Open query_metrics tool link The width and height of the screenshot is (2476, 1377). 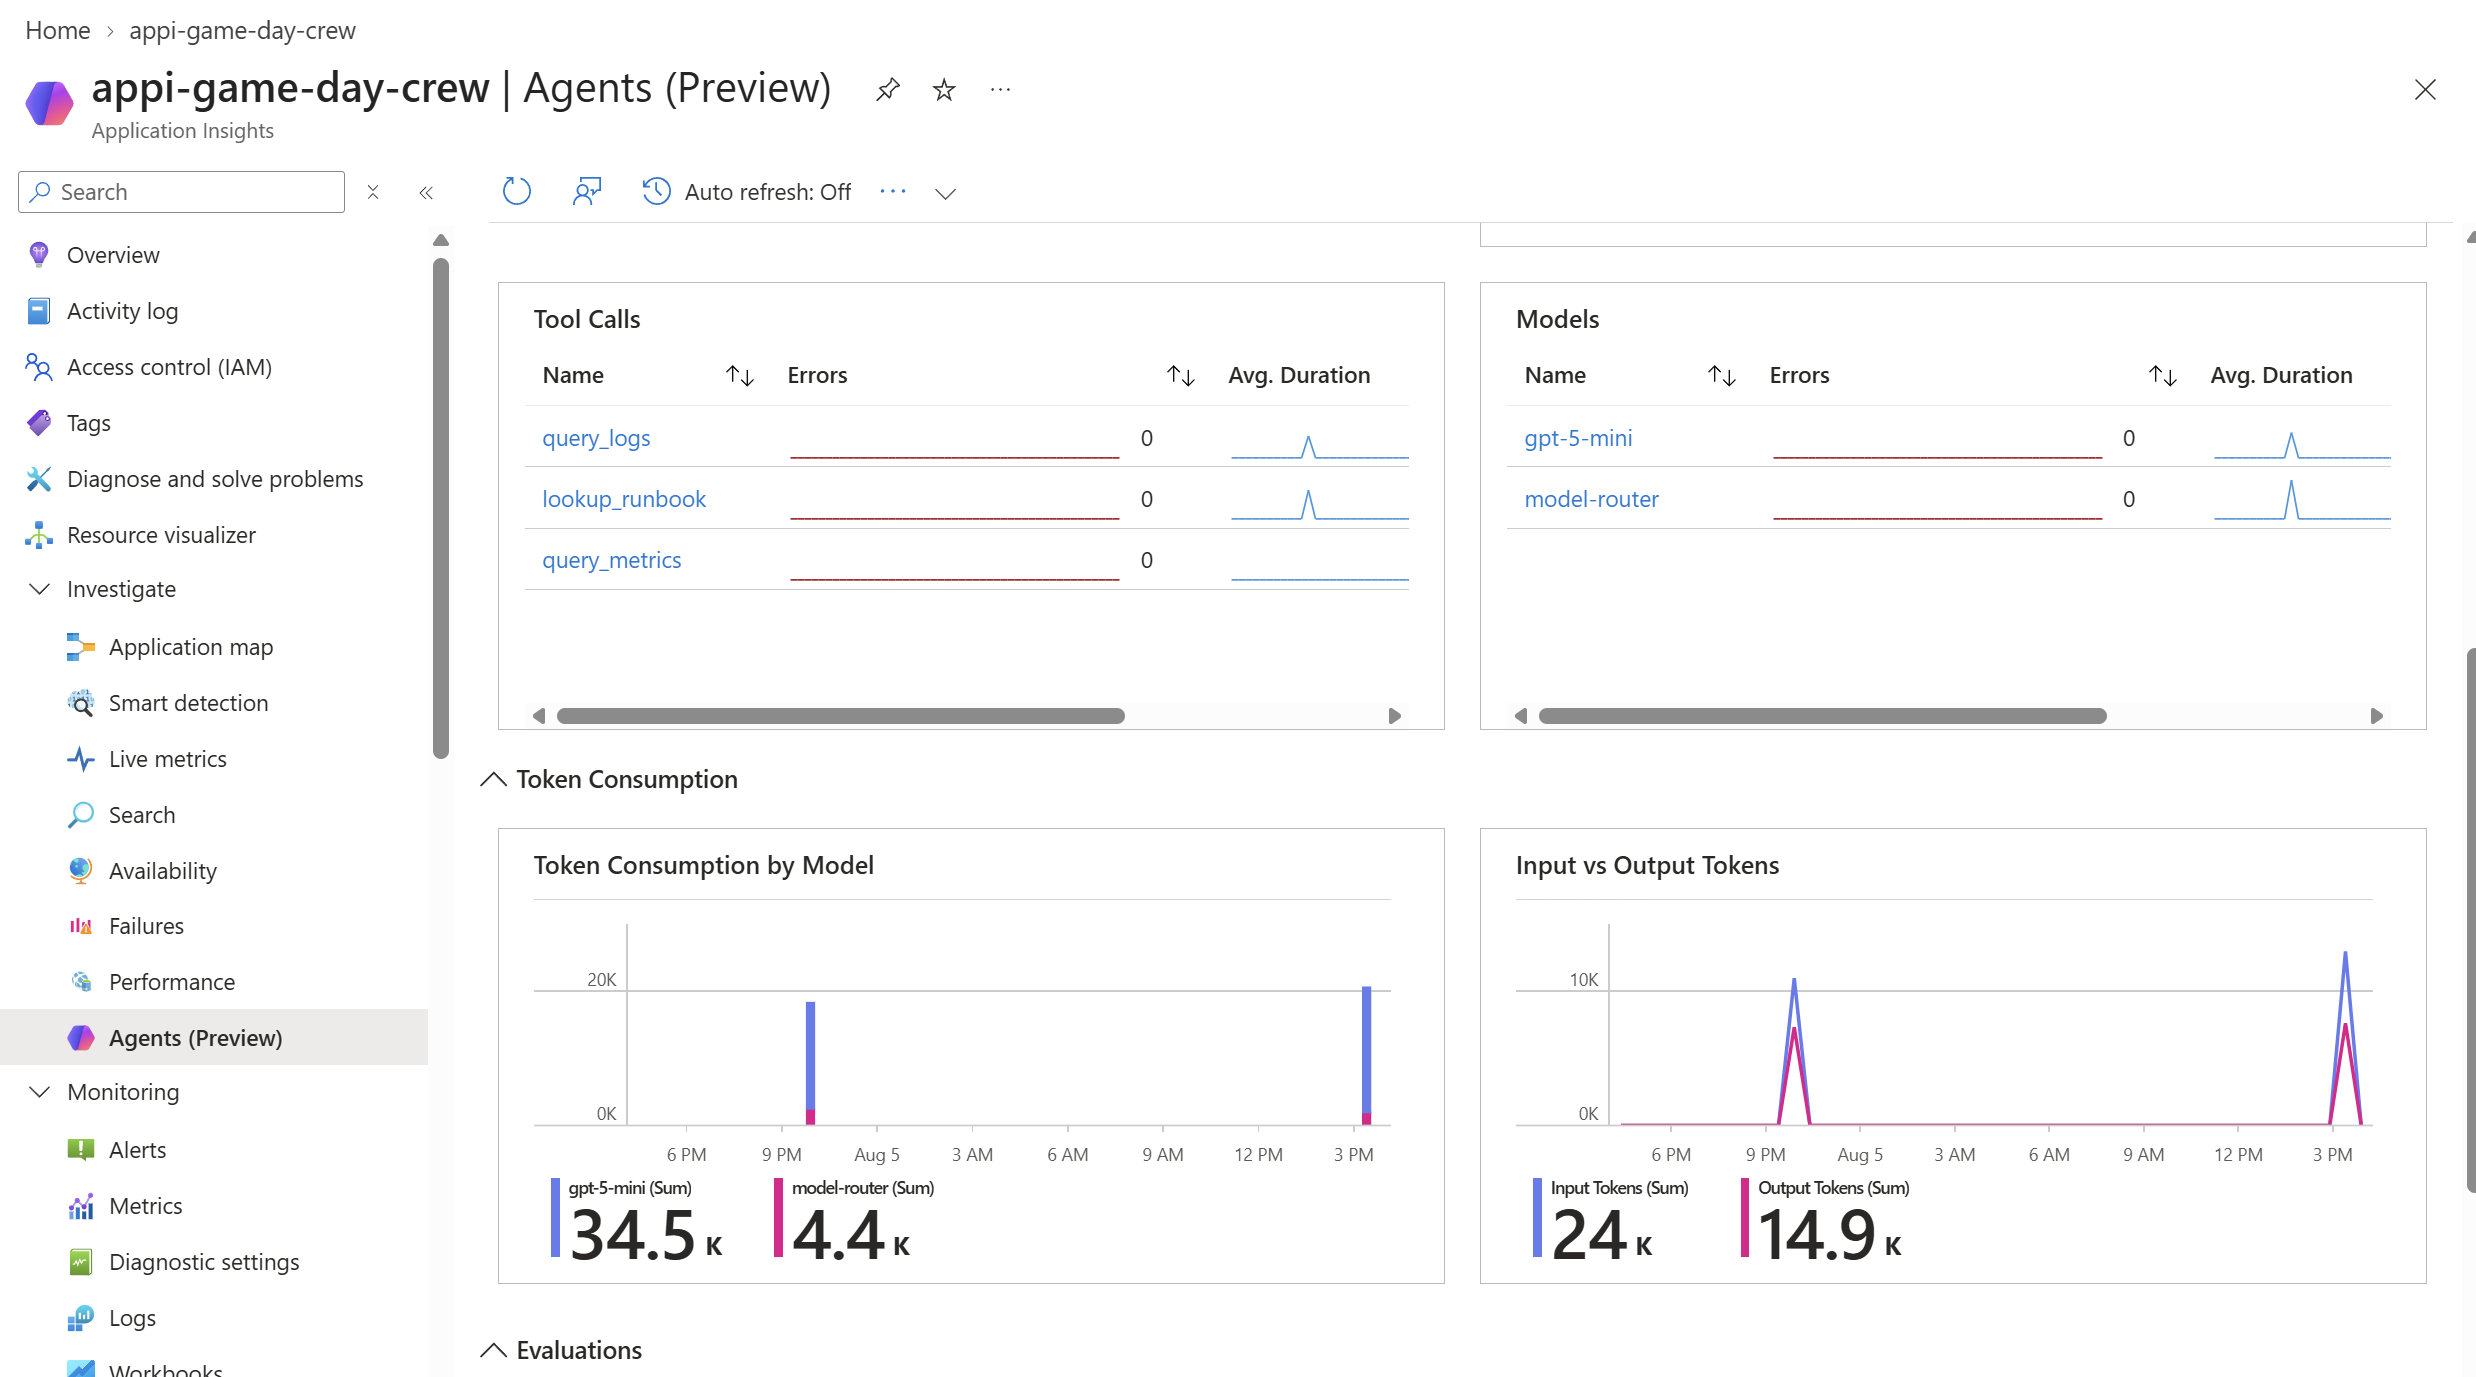pos(611,560)
